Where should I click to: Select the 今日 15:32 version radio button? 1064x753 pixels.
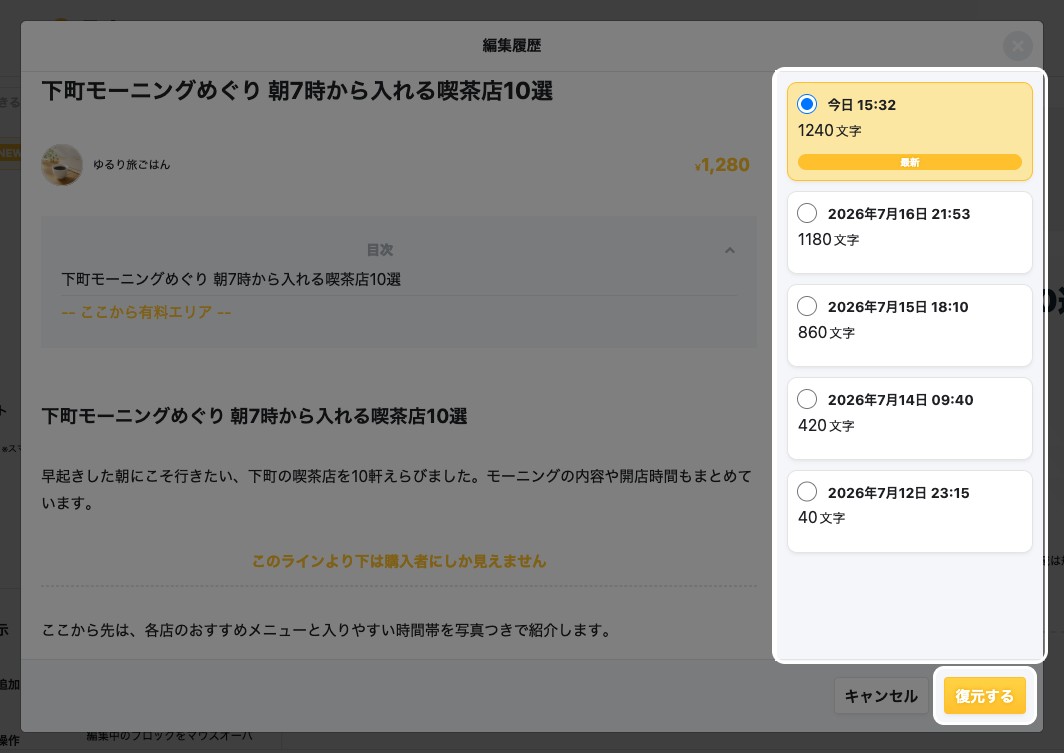point(807,104)
